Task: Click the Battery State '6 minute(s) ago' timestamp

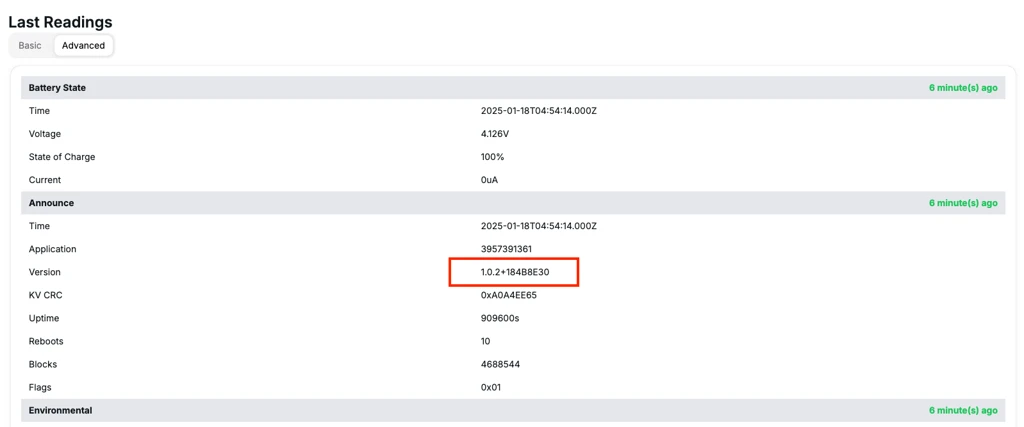Action: (962, 88)
